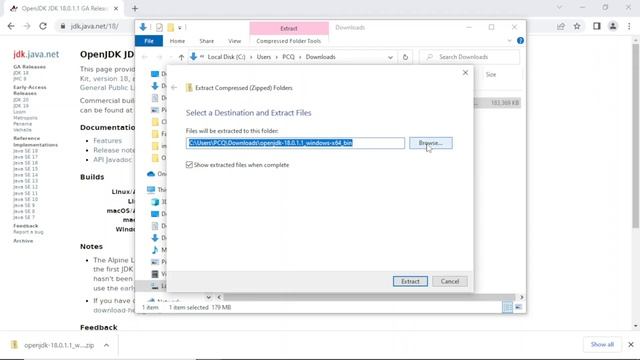Switch to large icons view in Explorer status bar
Viewport: 640px width, 360px height.
tap(518, 307)
